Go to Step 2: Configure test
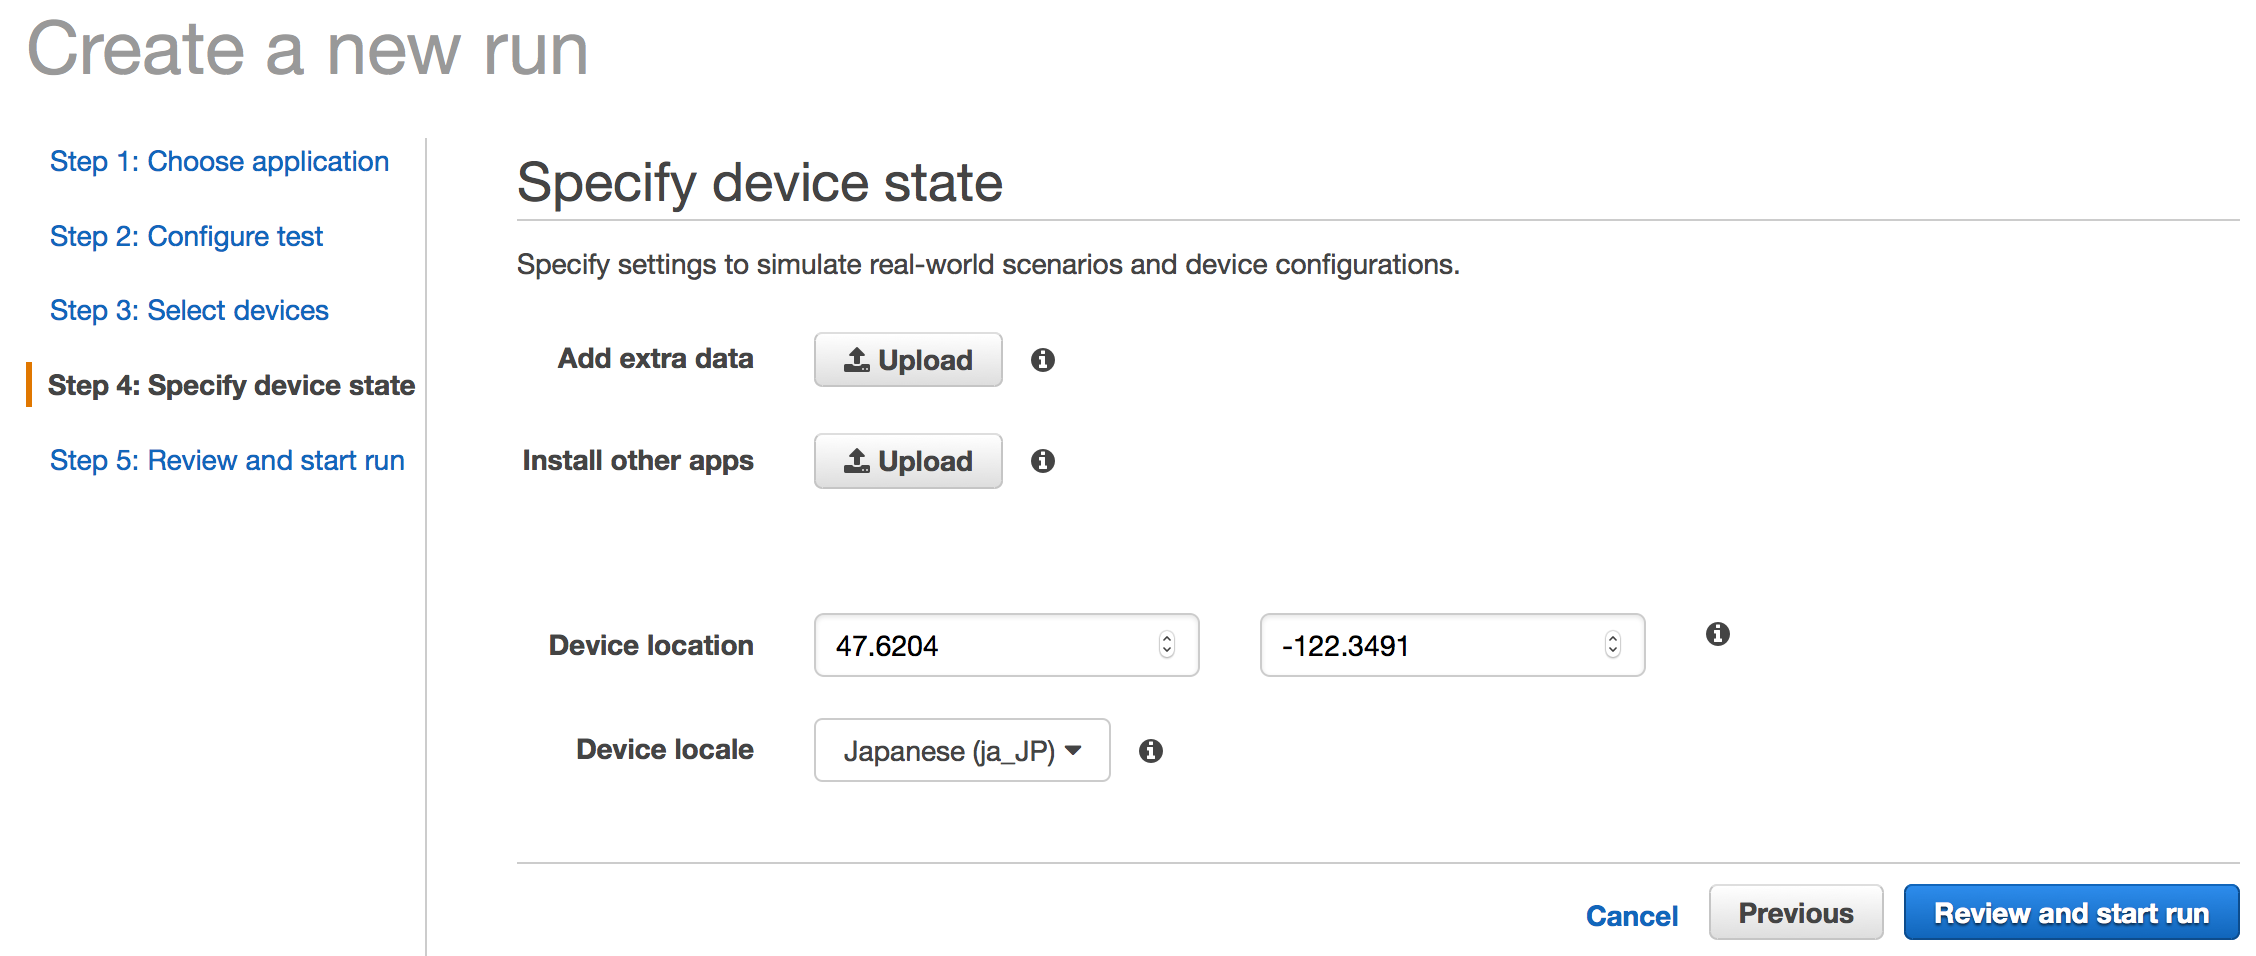The width and height of the screenshot is (2256, 956). pyautogui.click(x=186, y=237)
